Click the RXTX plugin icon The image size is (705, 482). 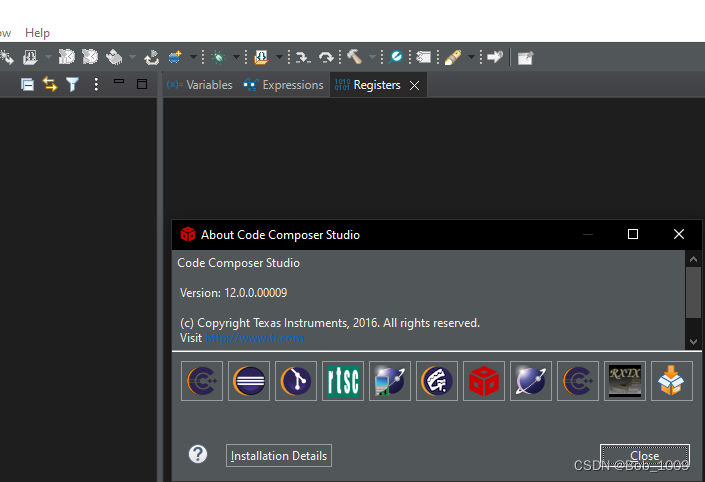625,381
